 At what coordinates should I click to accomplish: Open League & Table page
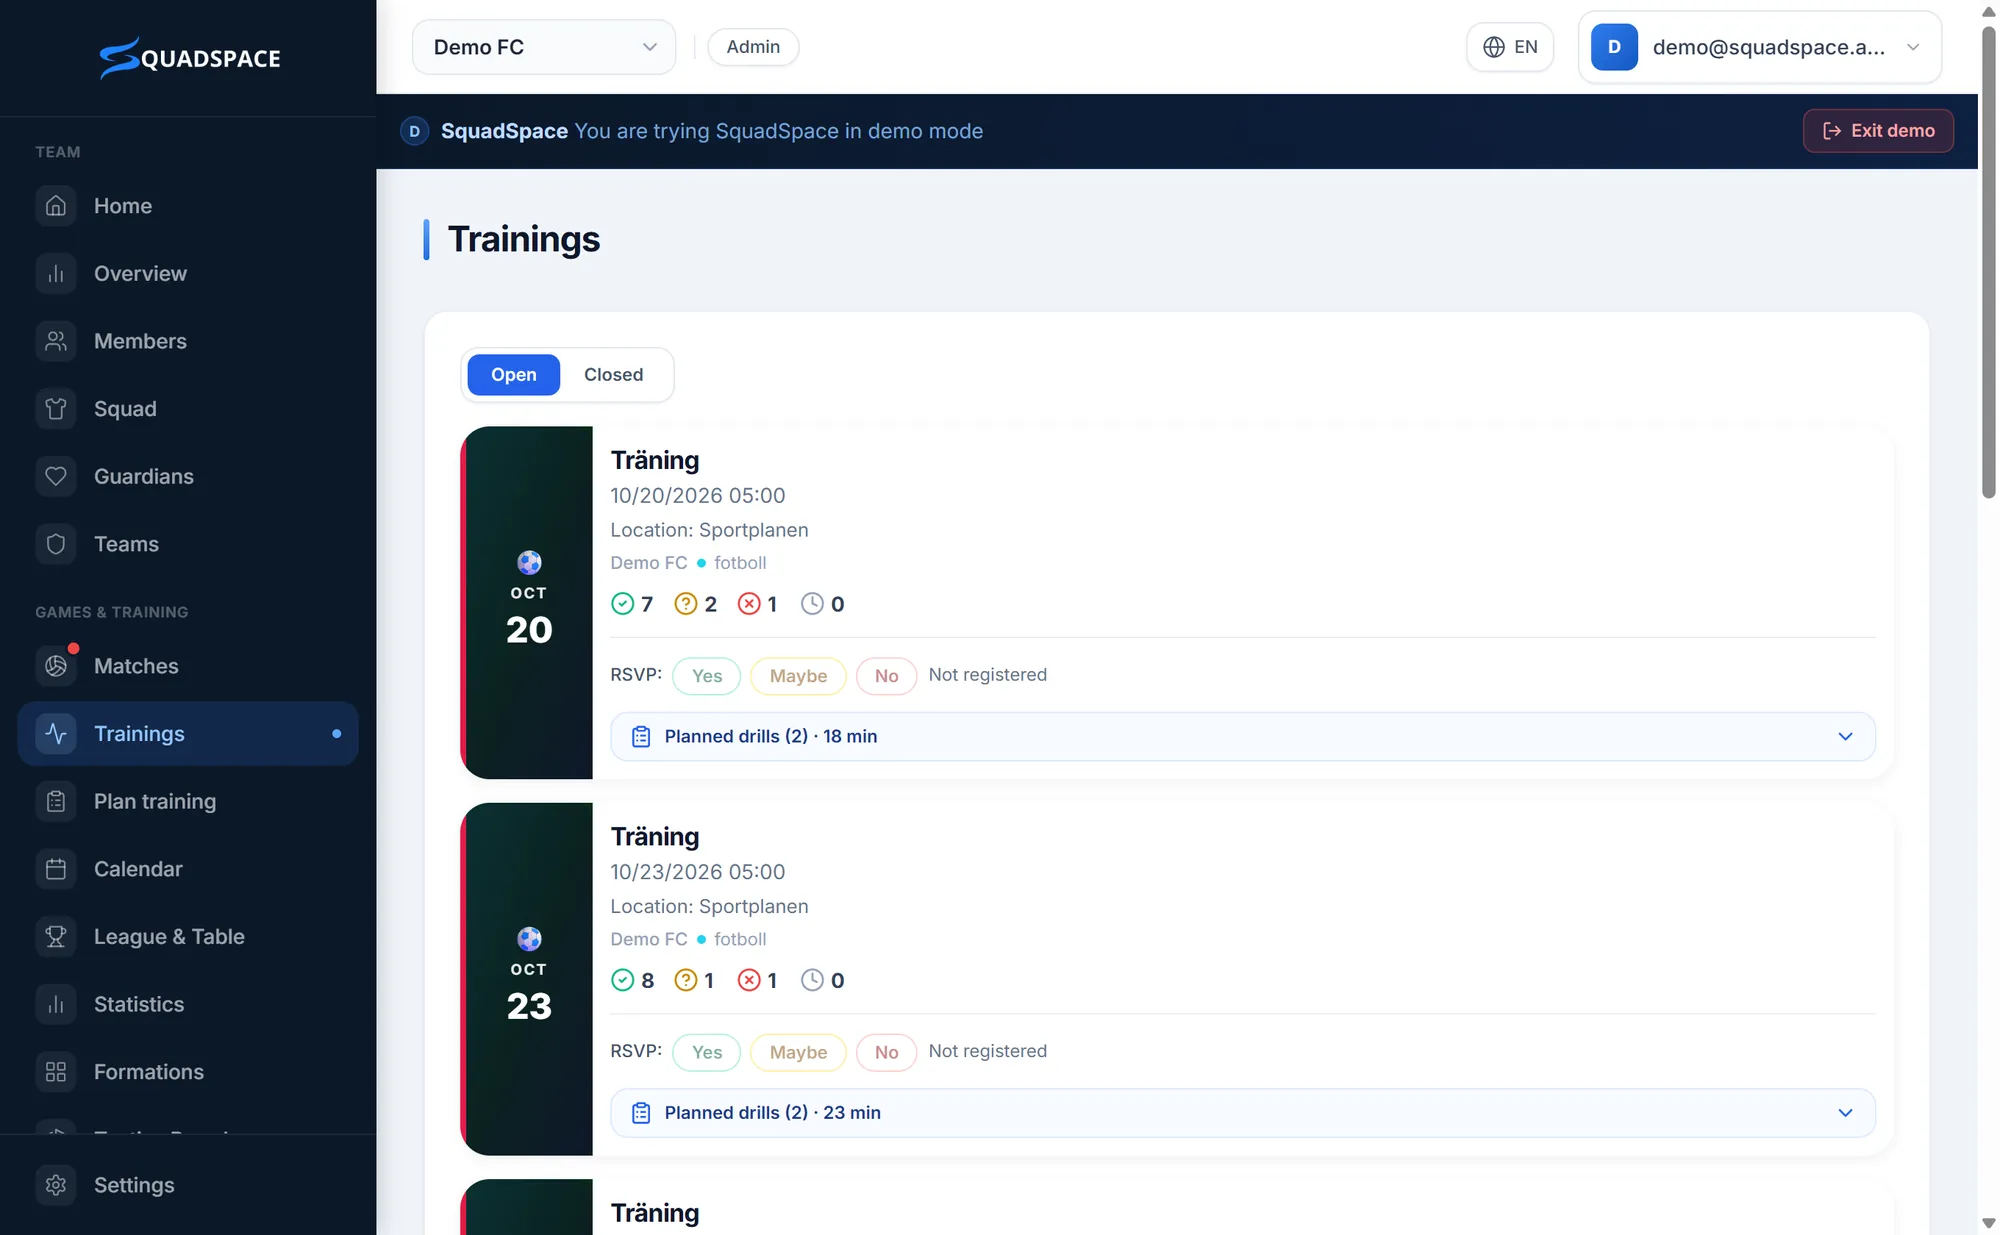pos(188,937)
